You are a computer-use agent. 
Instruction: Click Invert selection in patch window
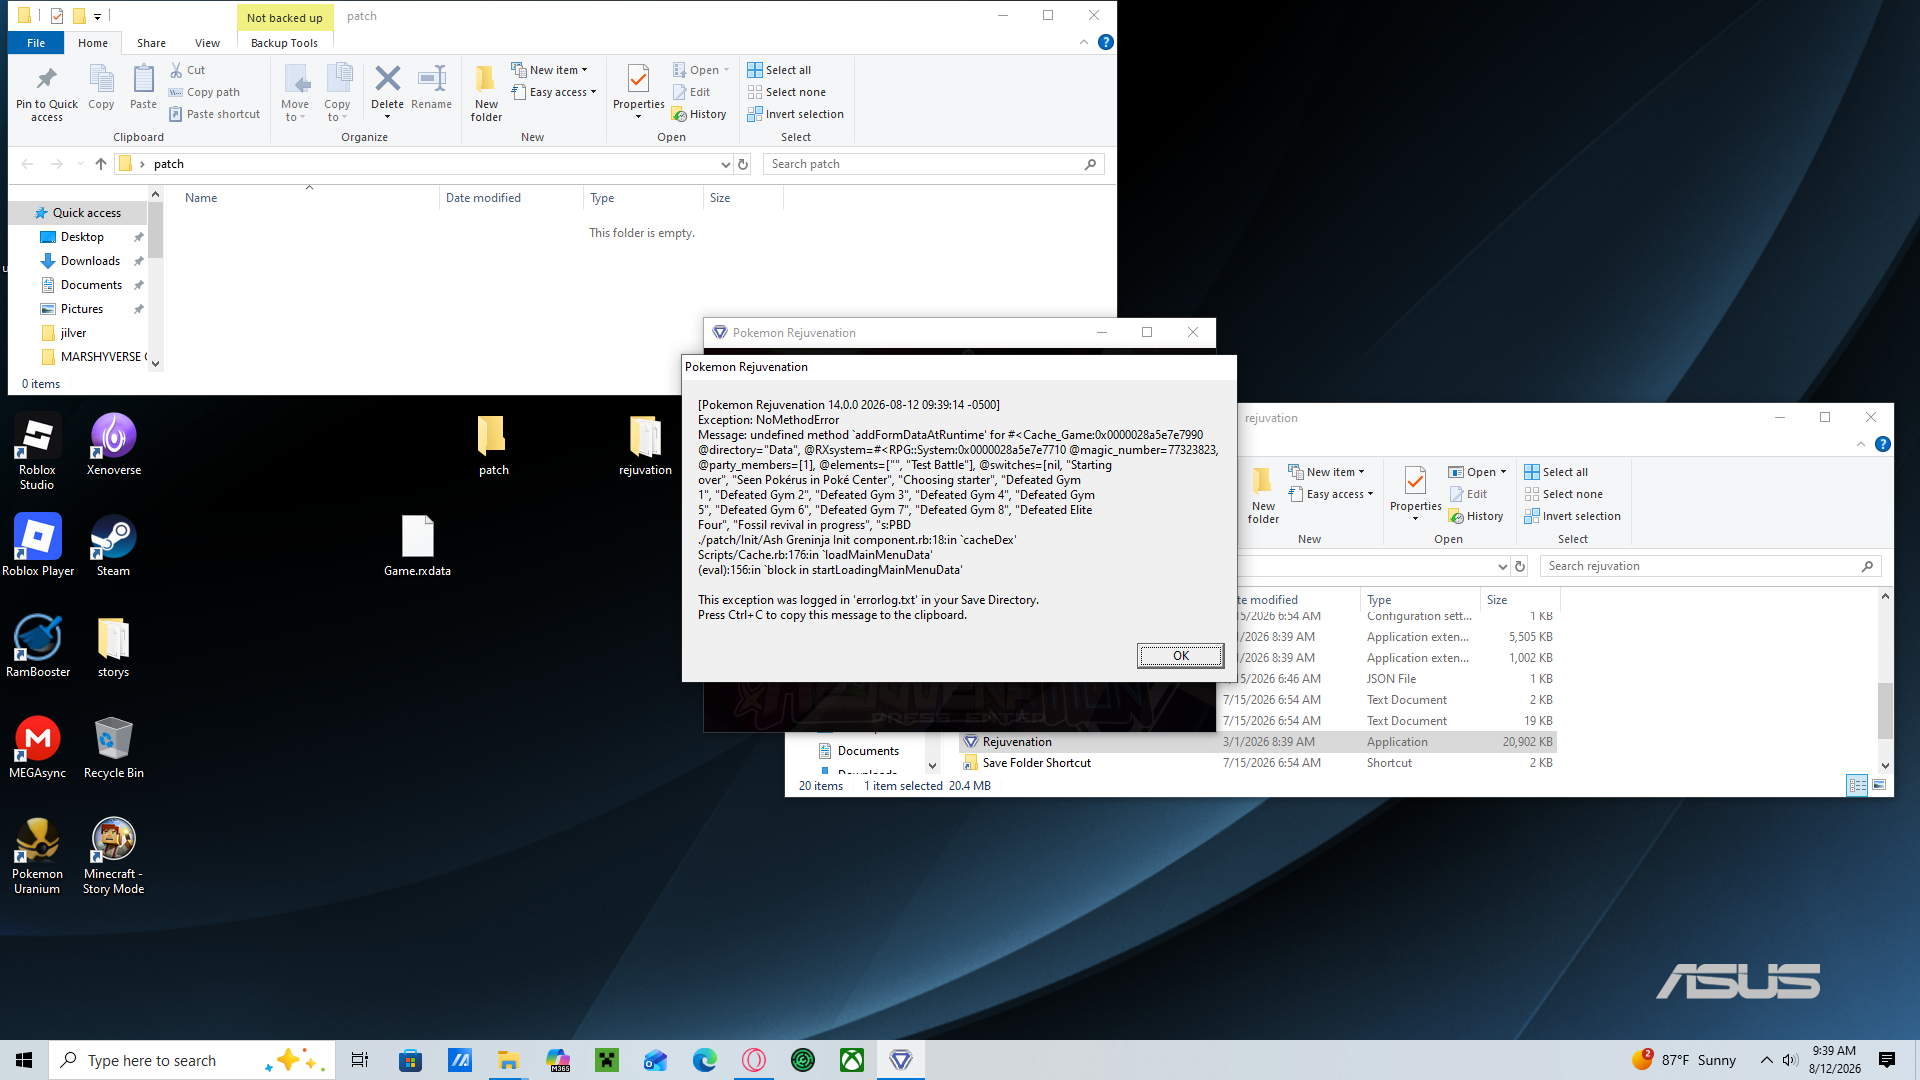tap(796, 114)
